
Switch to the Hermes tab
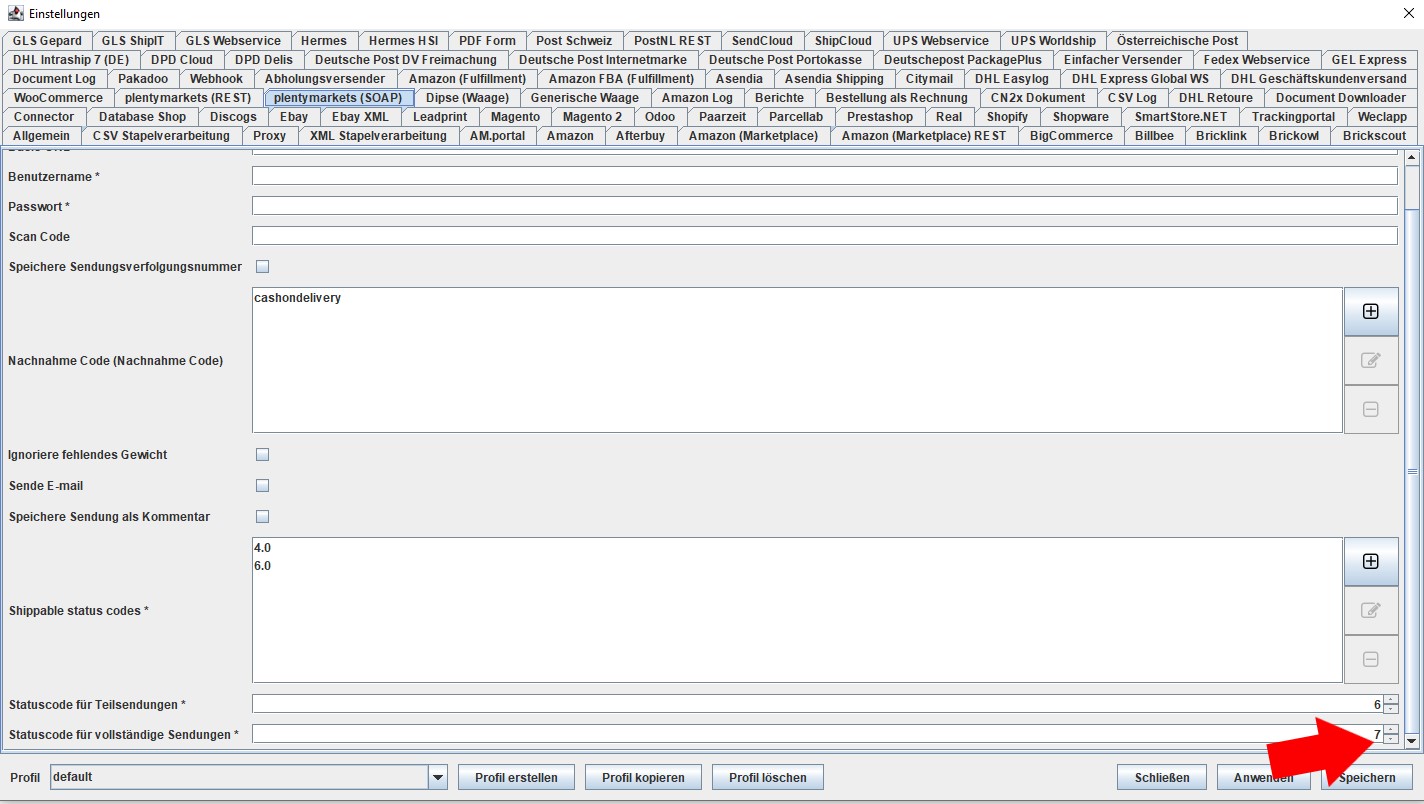pyautogui.click(x=324, y=41)
